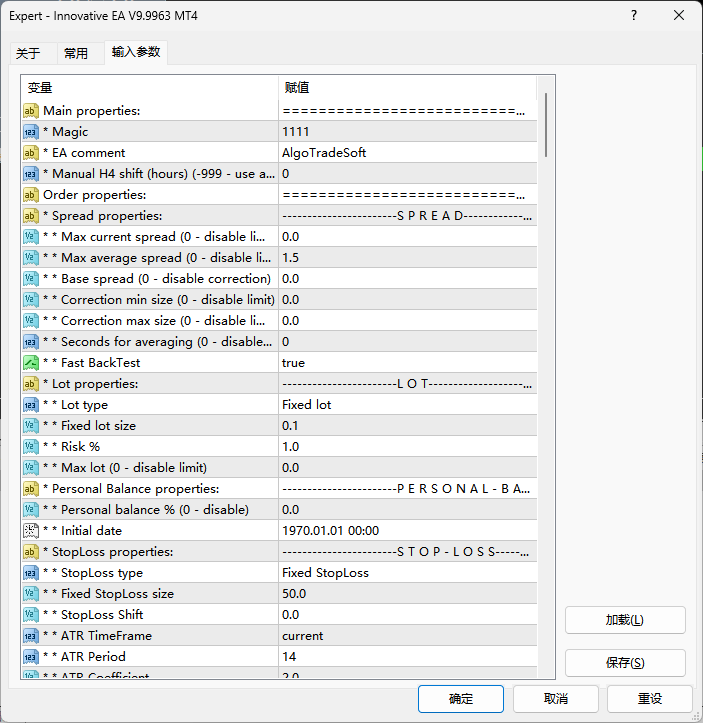
Task: Click the string icon beside EA comment
Action: (x=31, y=153)
